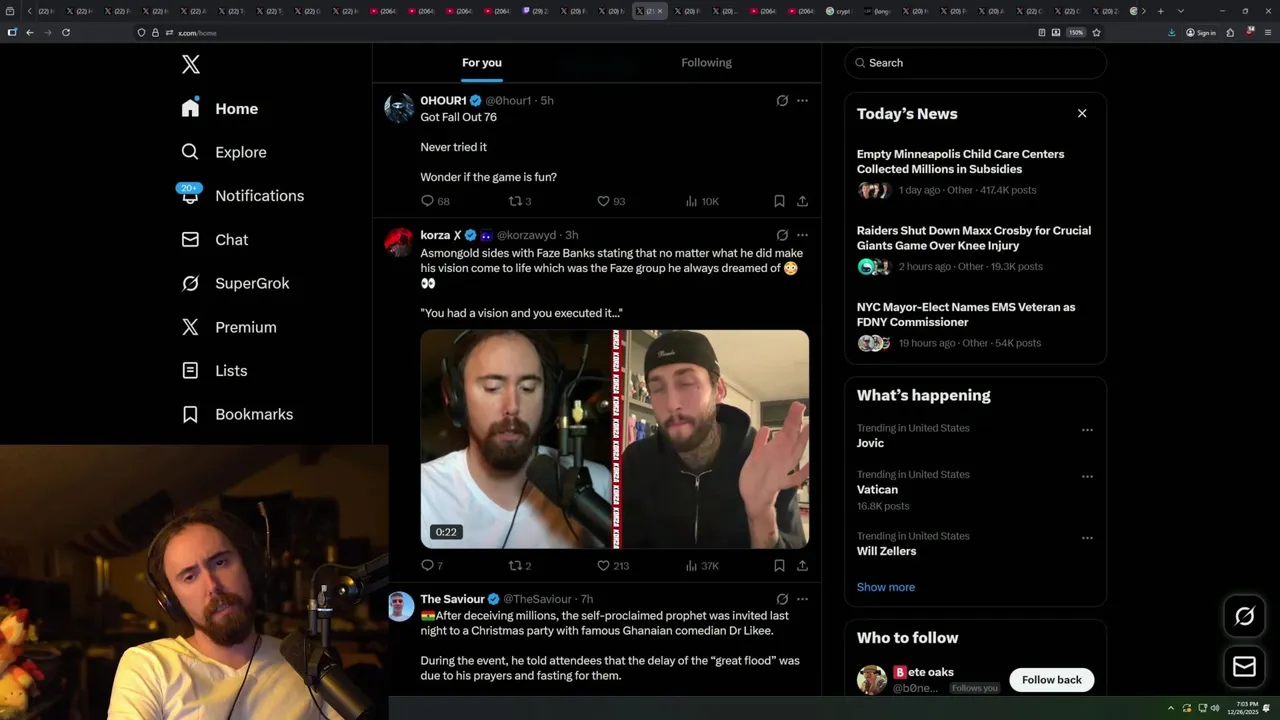Open Explore in the sidebar
The height and width of the screenshot is (720, 1280).
[224, 152]
